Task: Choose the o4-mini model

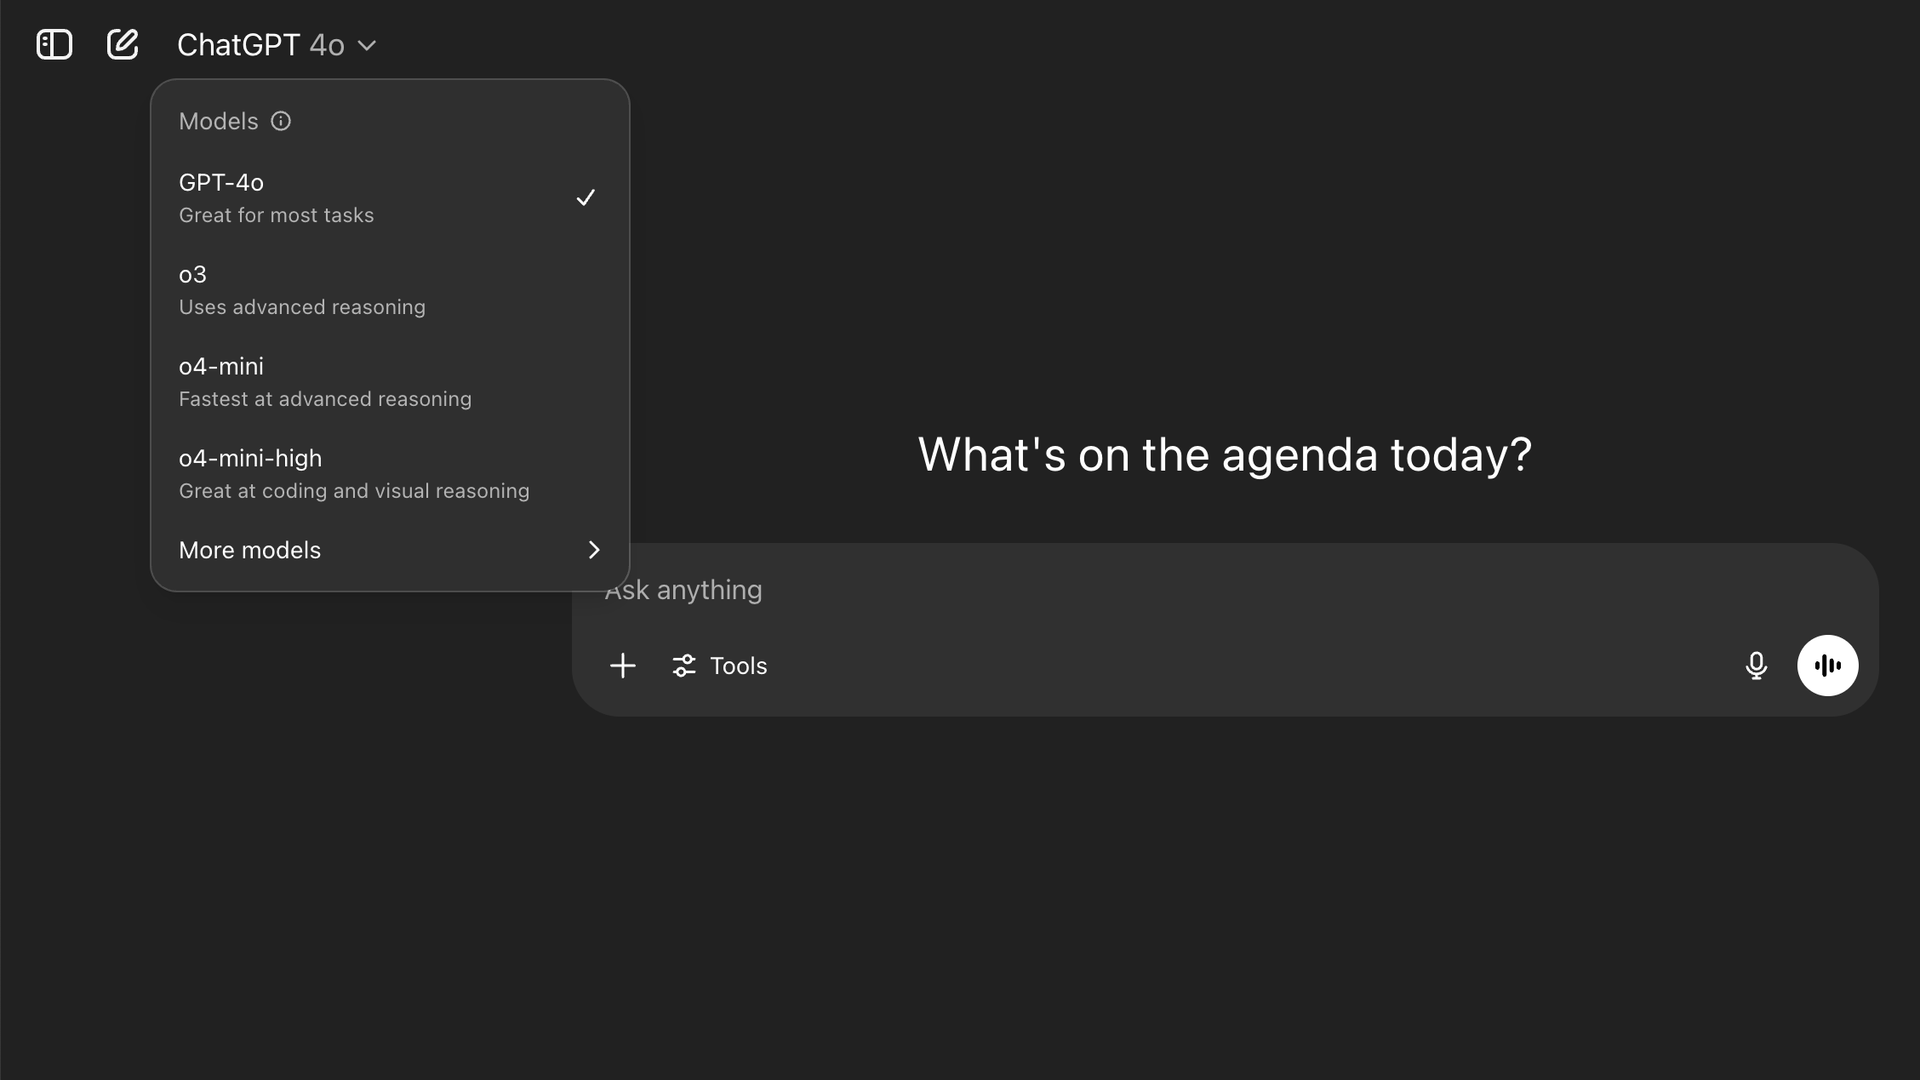Action: click(x=221, y=367)
